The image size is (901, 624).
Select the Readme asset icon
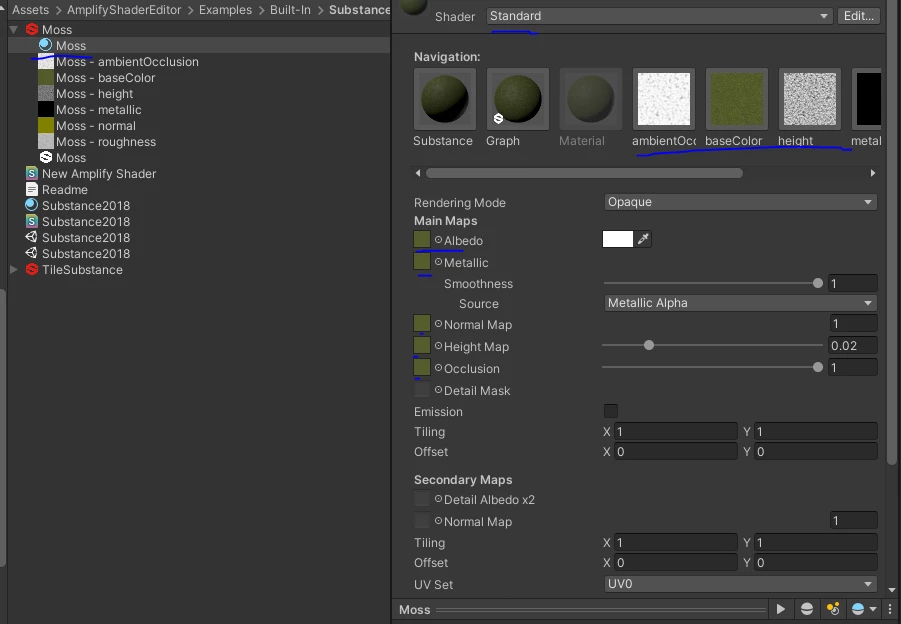tap(32, 189)
